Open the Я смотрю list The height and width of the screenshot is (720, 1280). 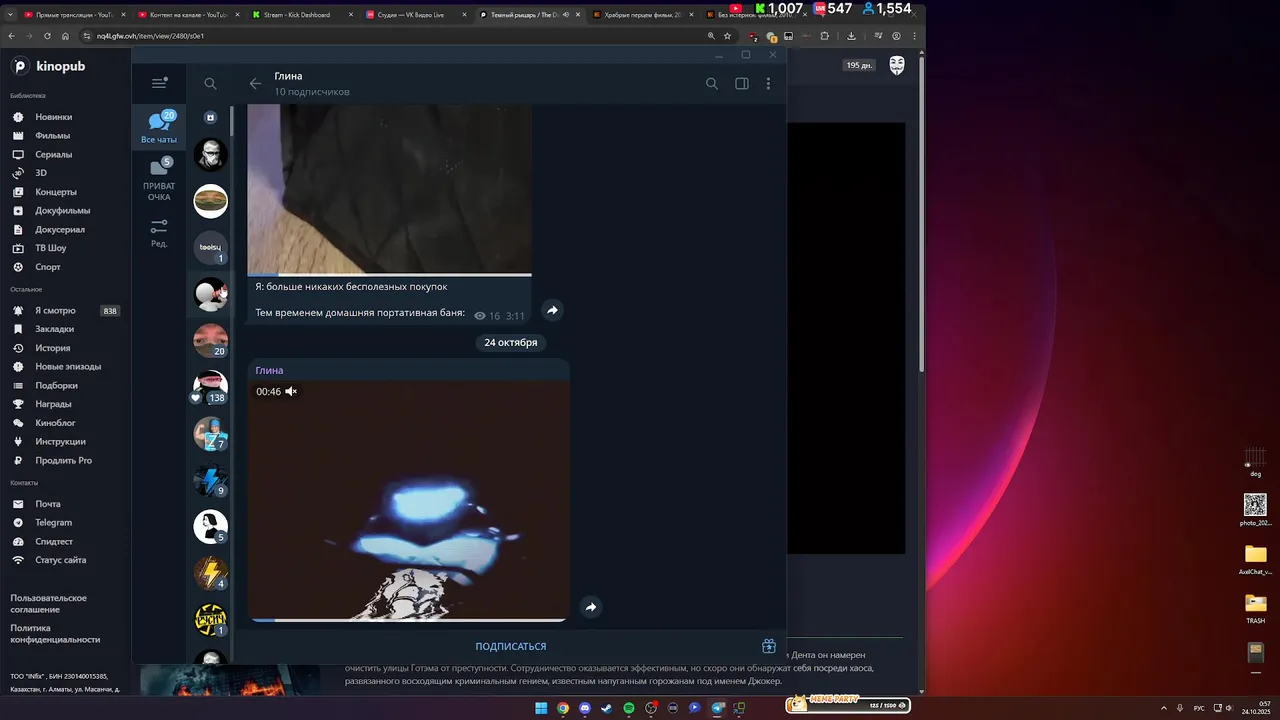pos(55,311)
